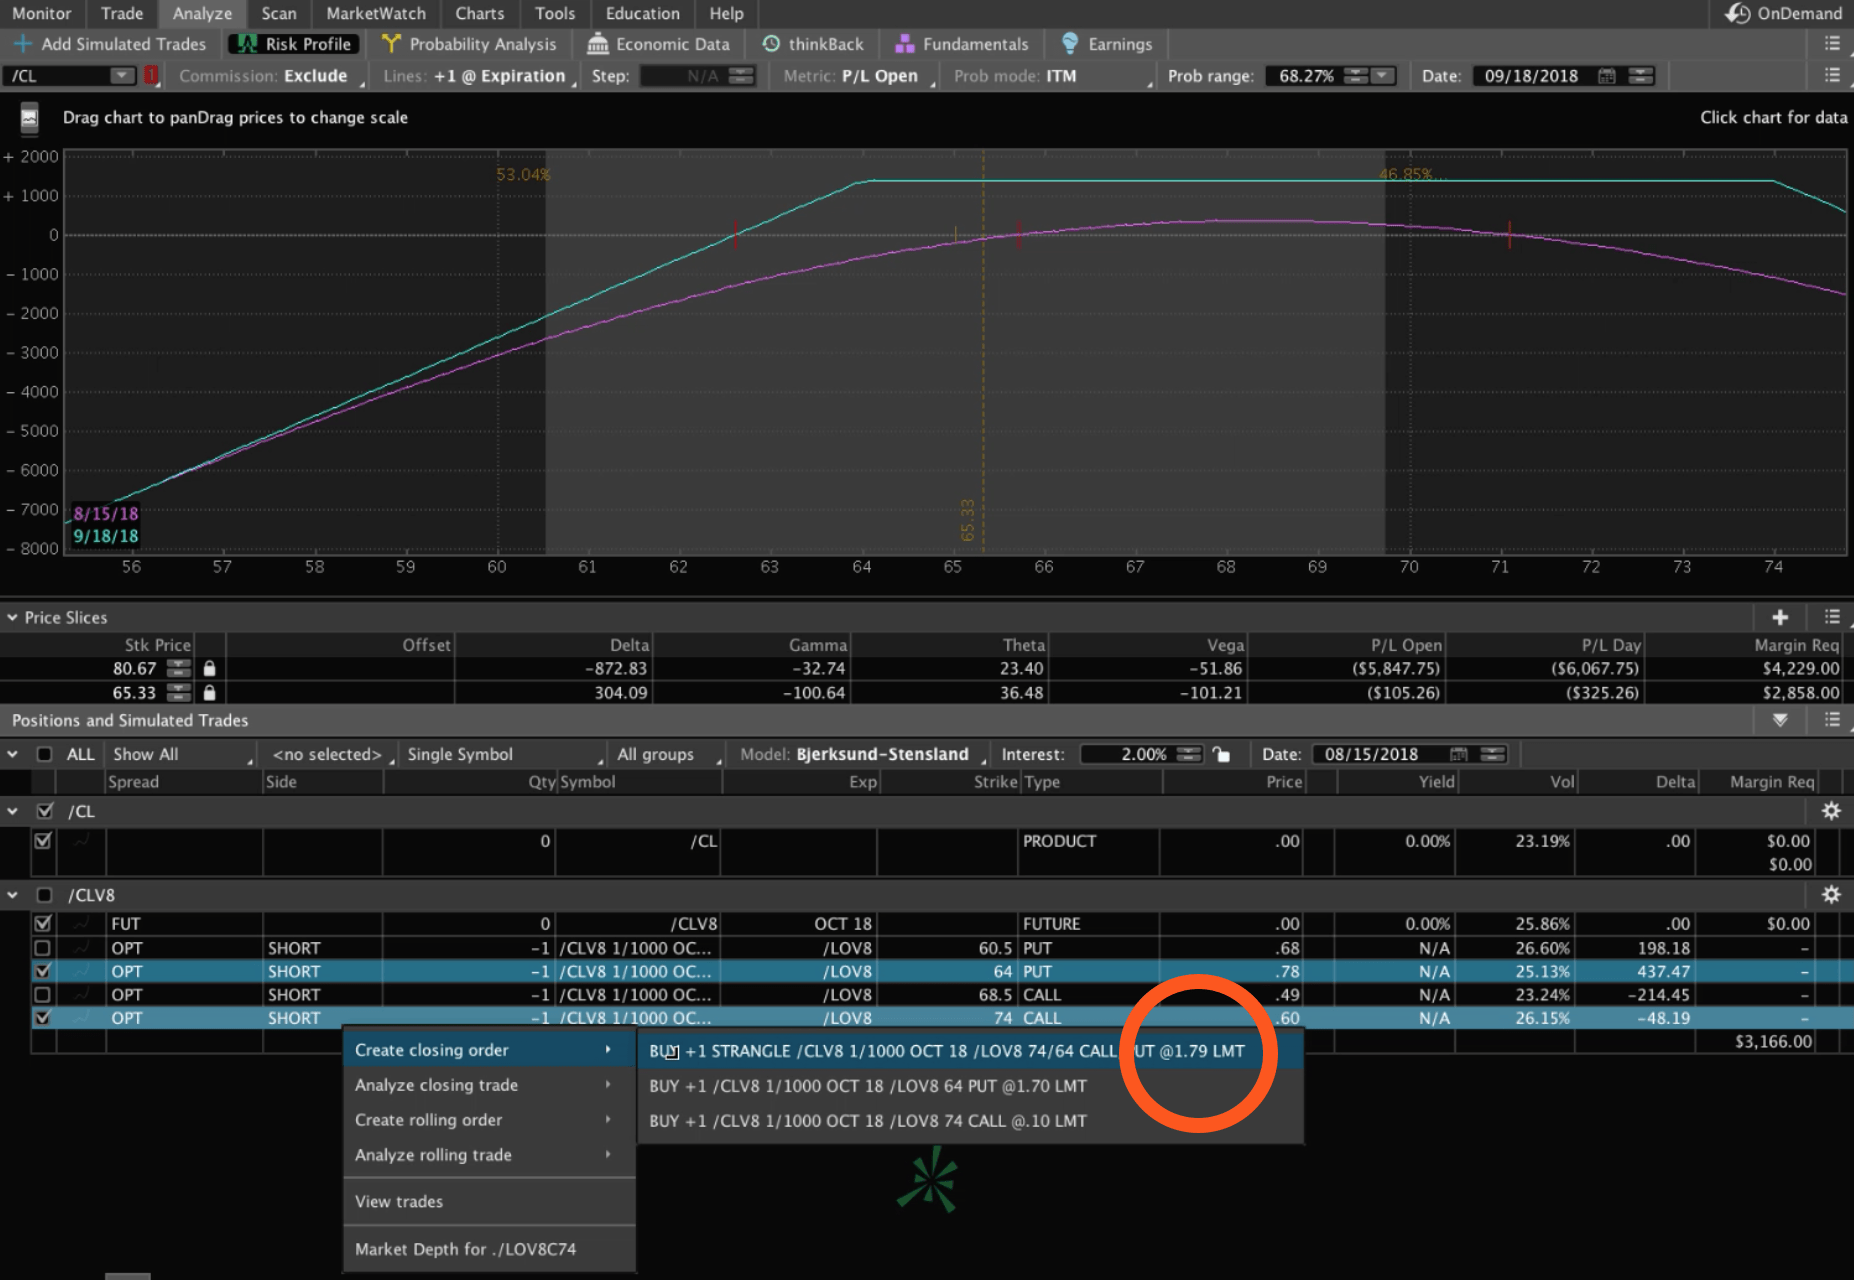
Task: Open the Positions panel filter arrow
Action: coord(1780,720)
